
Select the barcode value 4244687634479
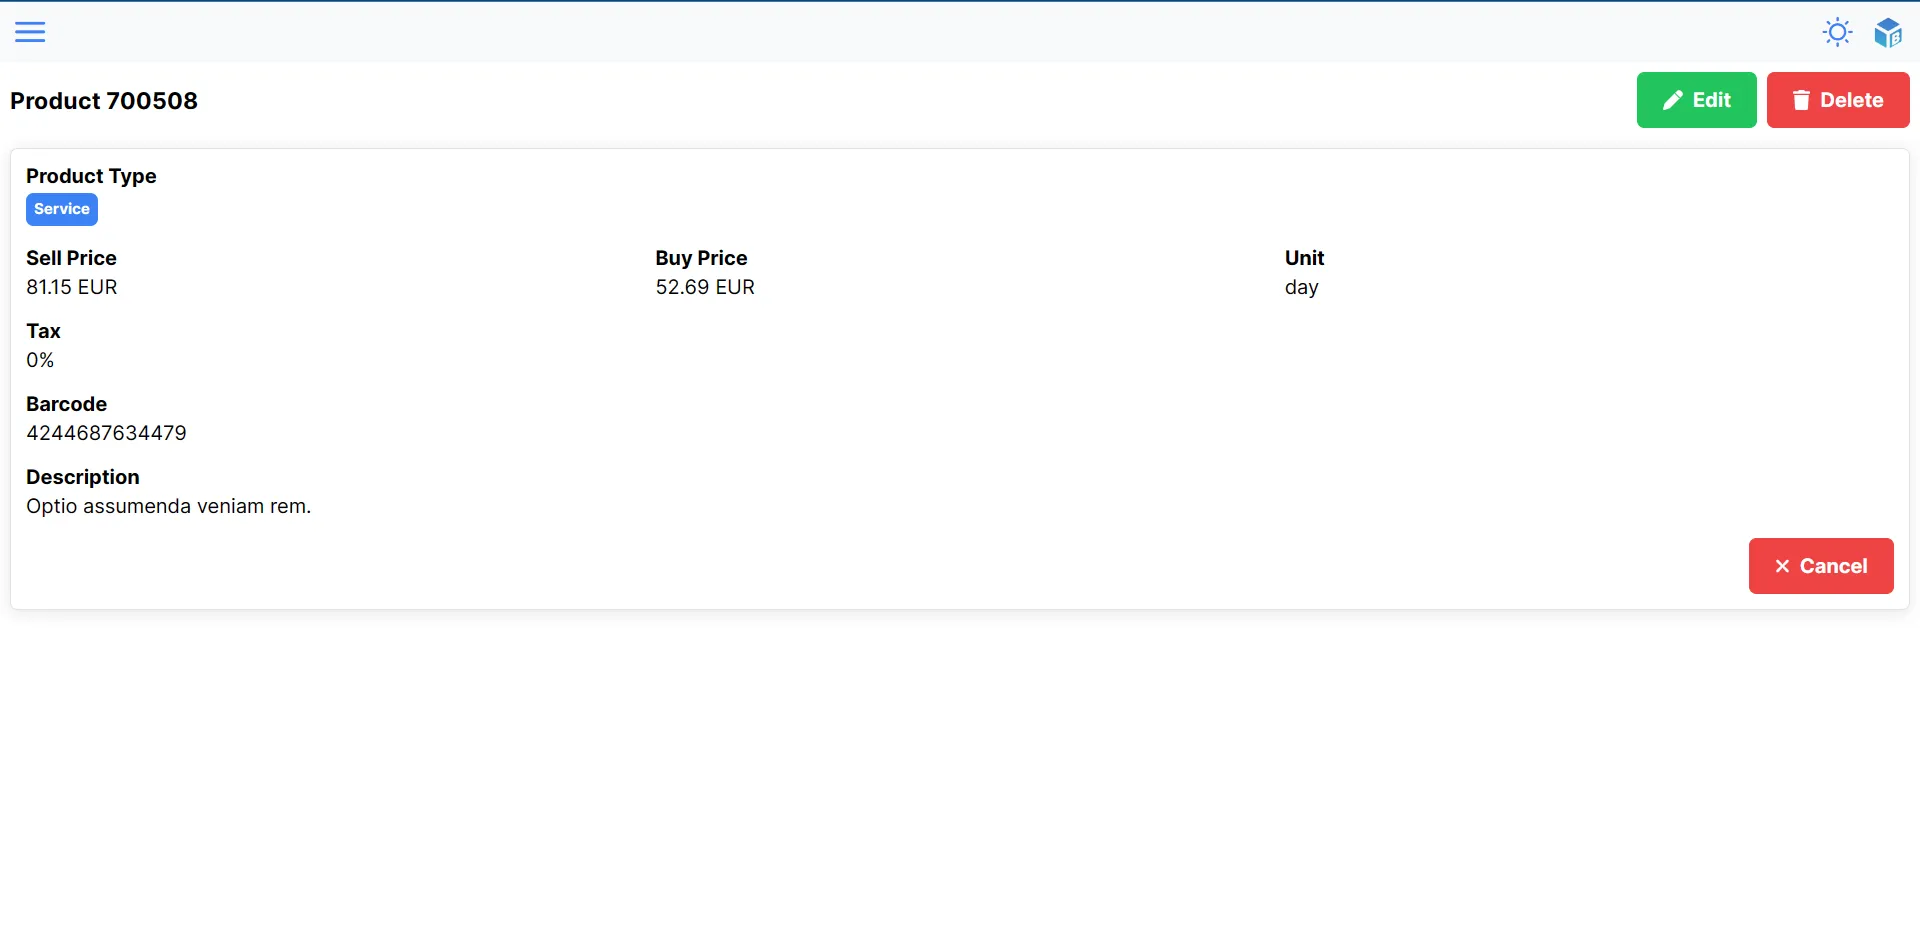[106, 432]
